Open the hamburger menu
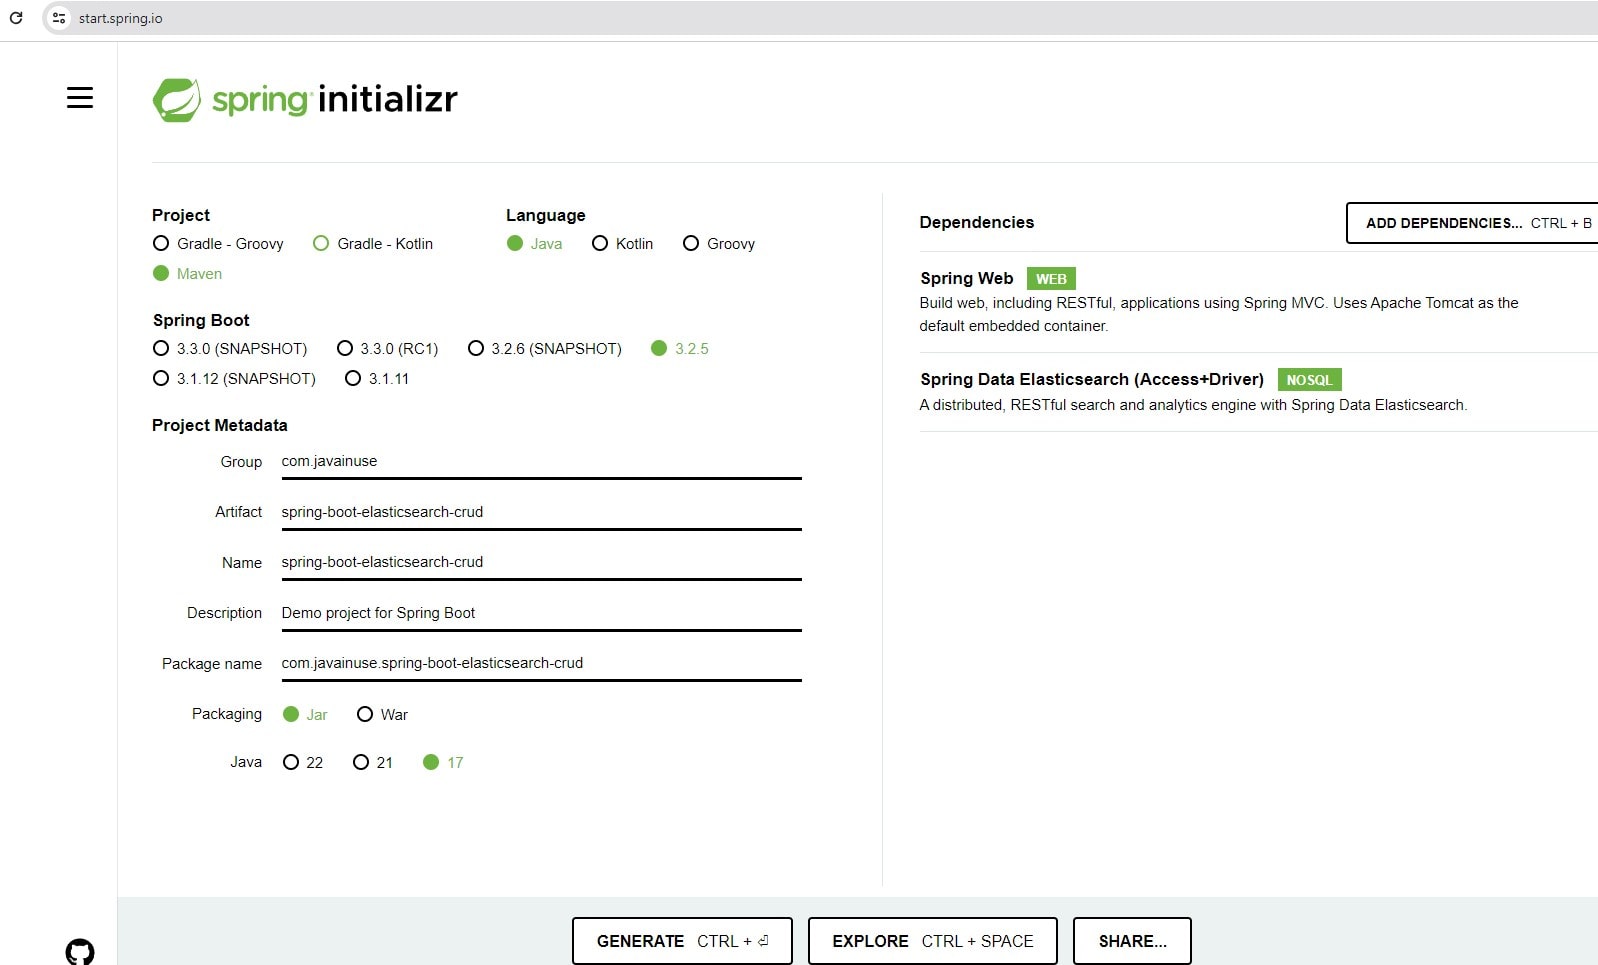 80,97
